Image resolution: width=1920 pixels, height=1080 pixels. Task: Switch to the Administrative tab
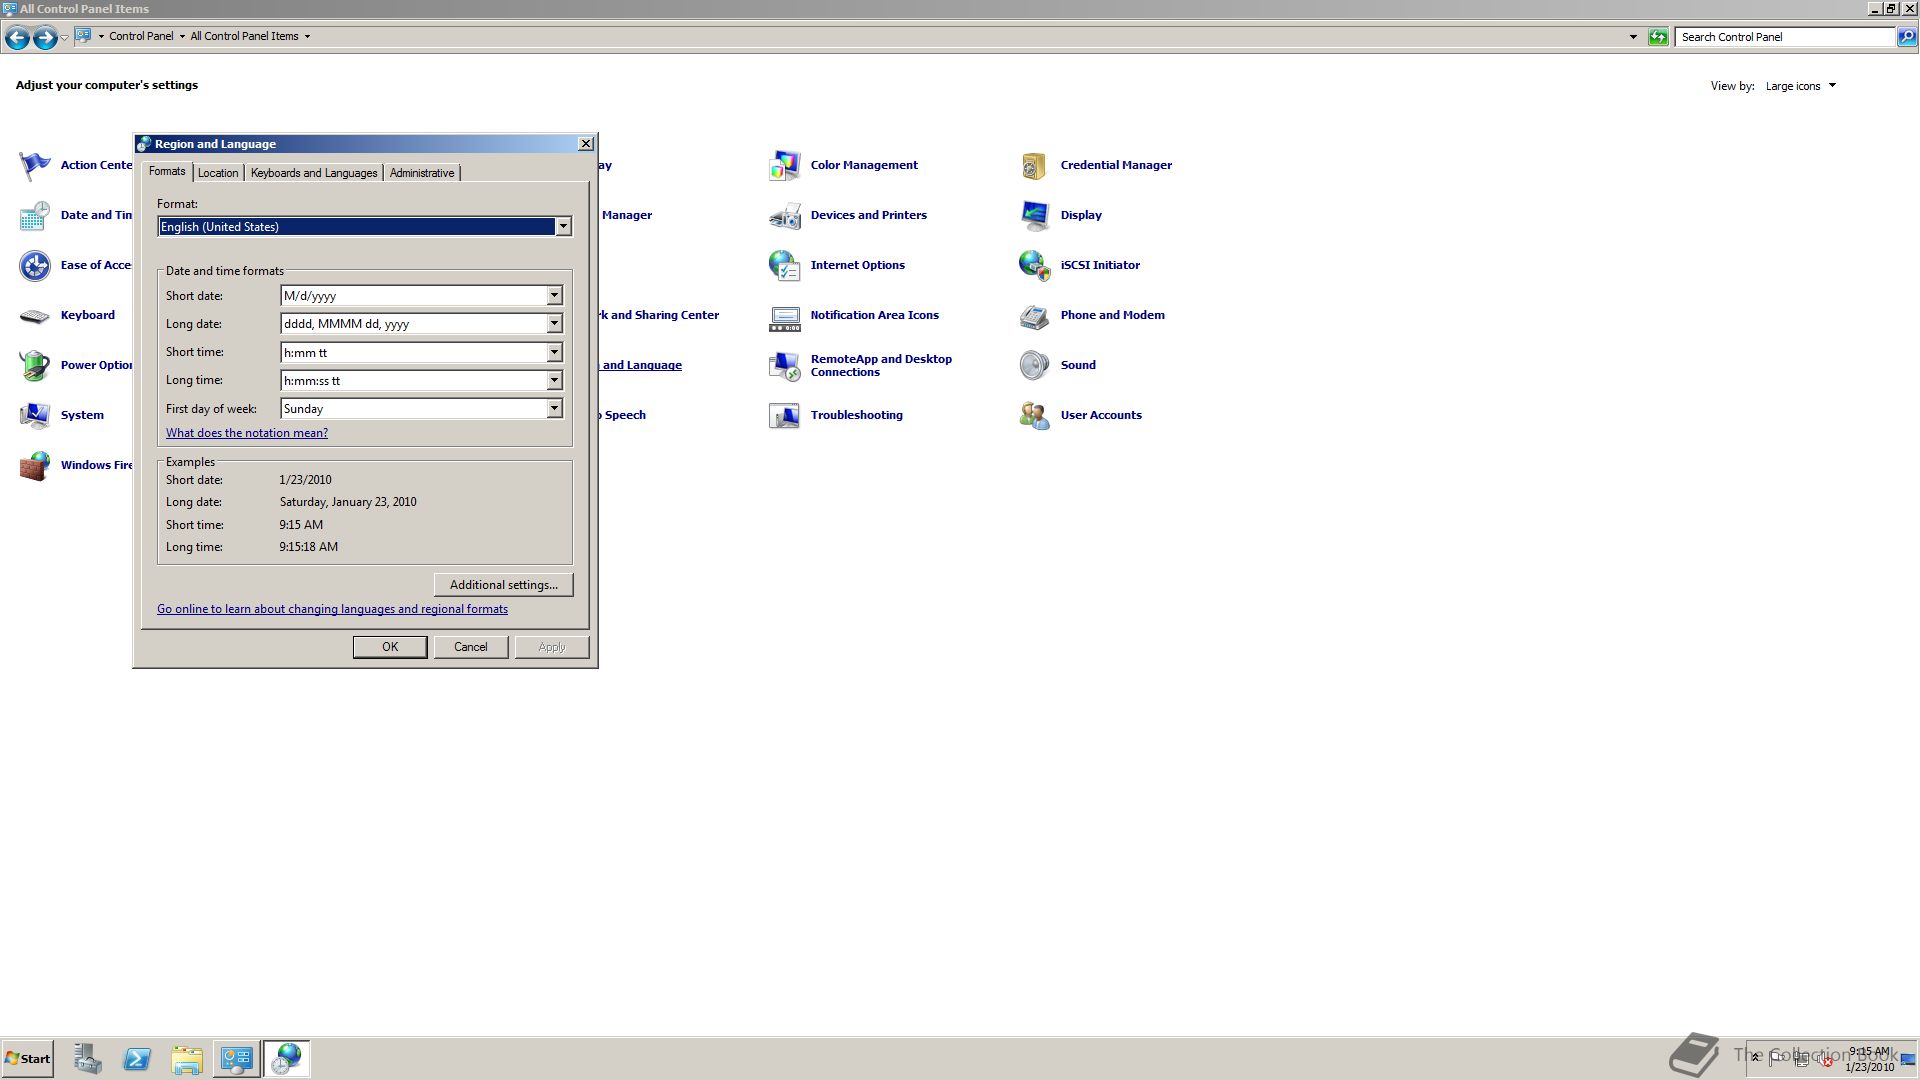pyautogui.click(x=422, y=173)
